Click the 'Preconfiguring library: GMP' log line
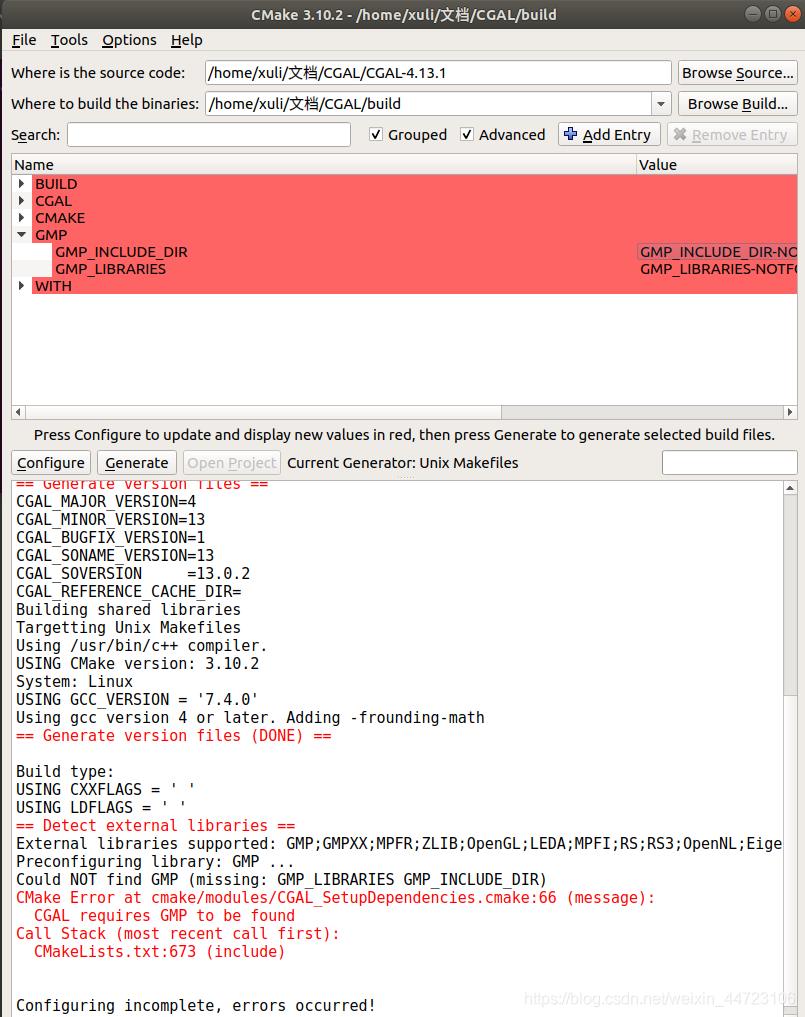 click(x=154, y=861)
